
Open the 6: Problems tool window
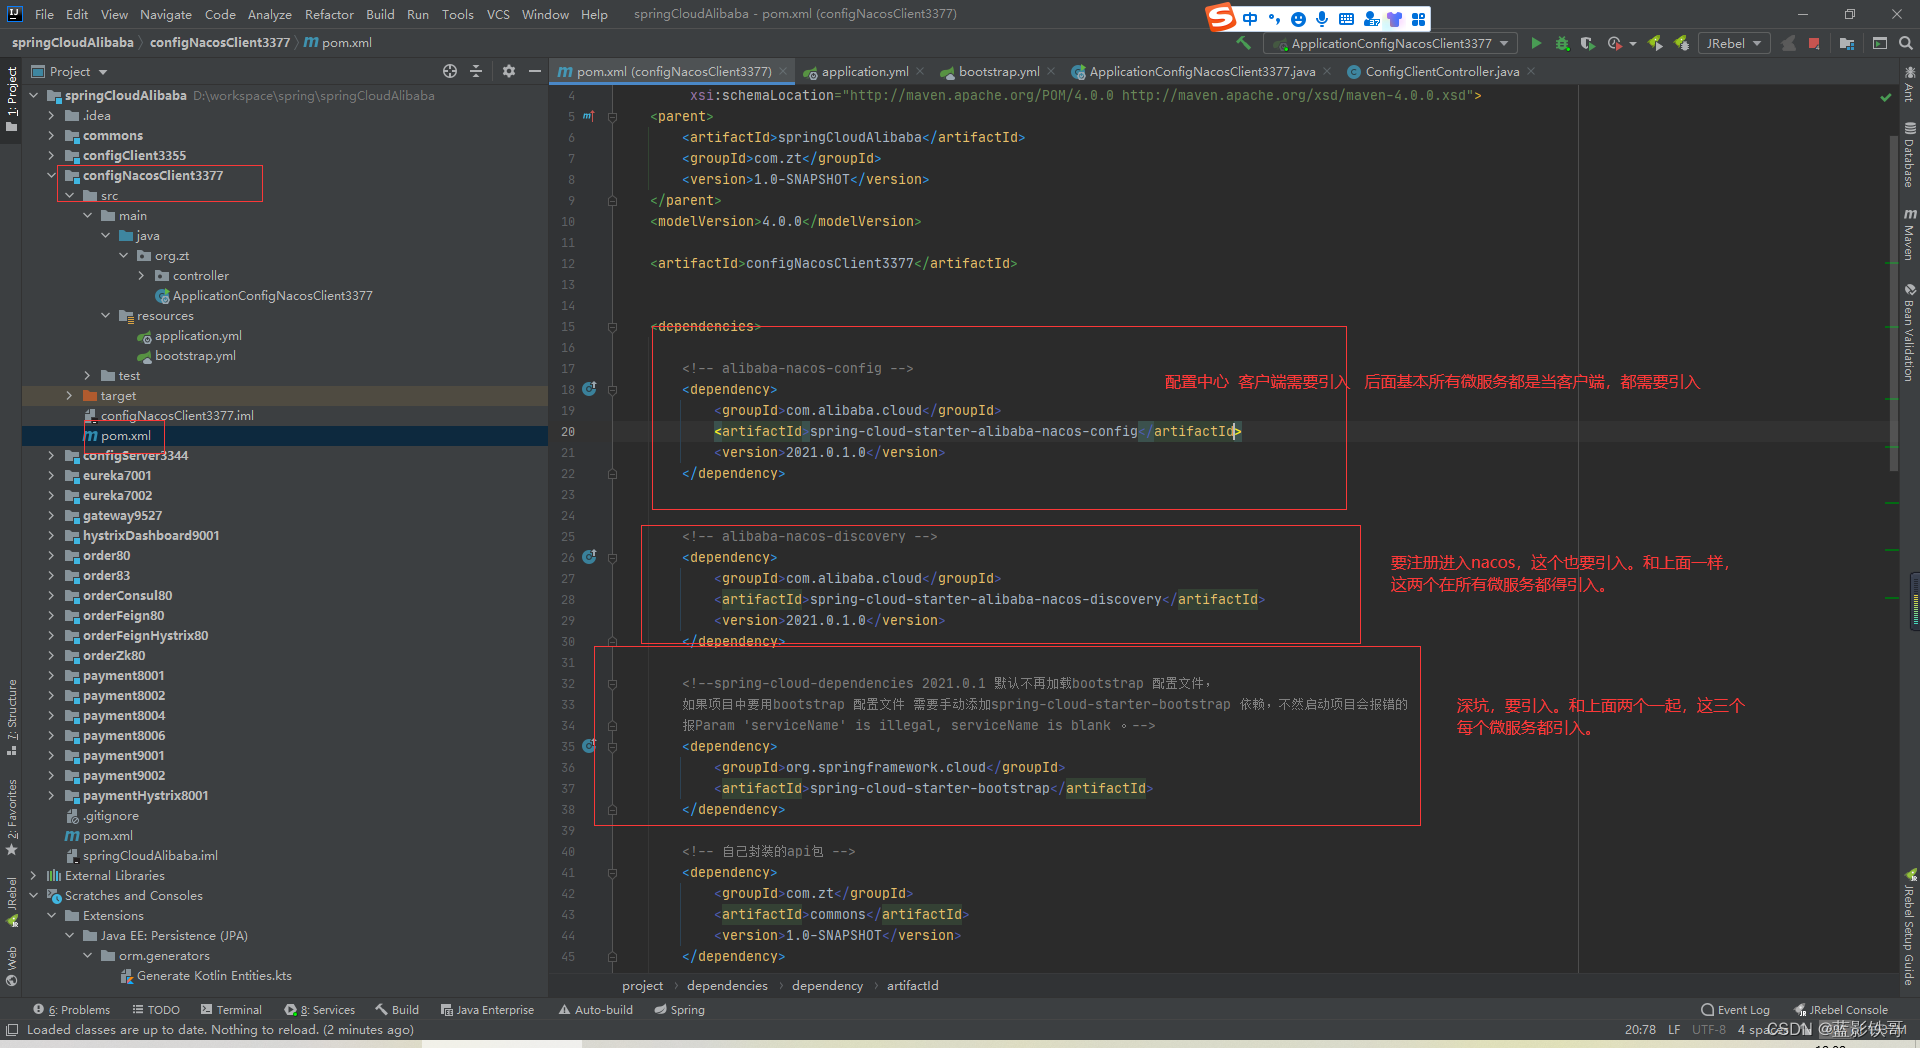click(x=71, y=1010)
